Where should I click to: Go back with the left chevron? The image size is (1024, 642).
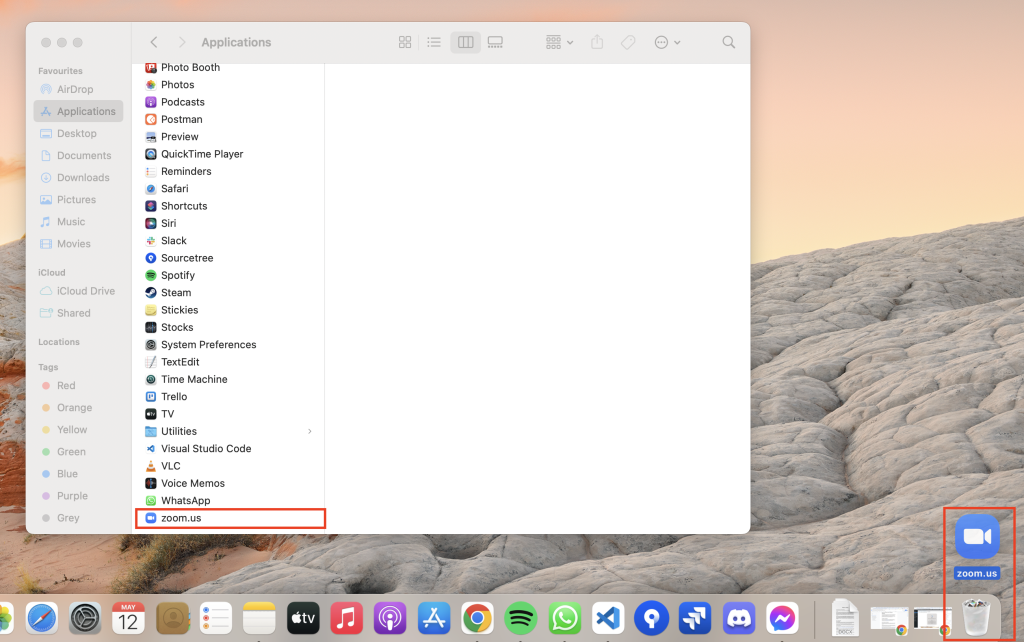[154, 42]
